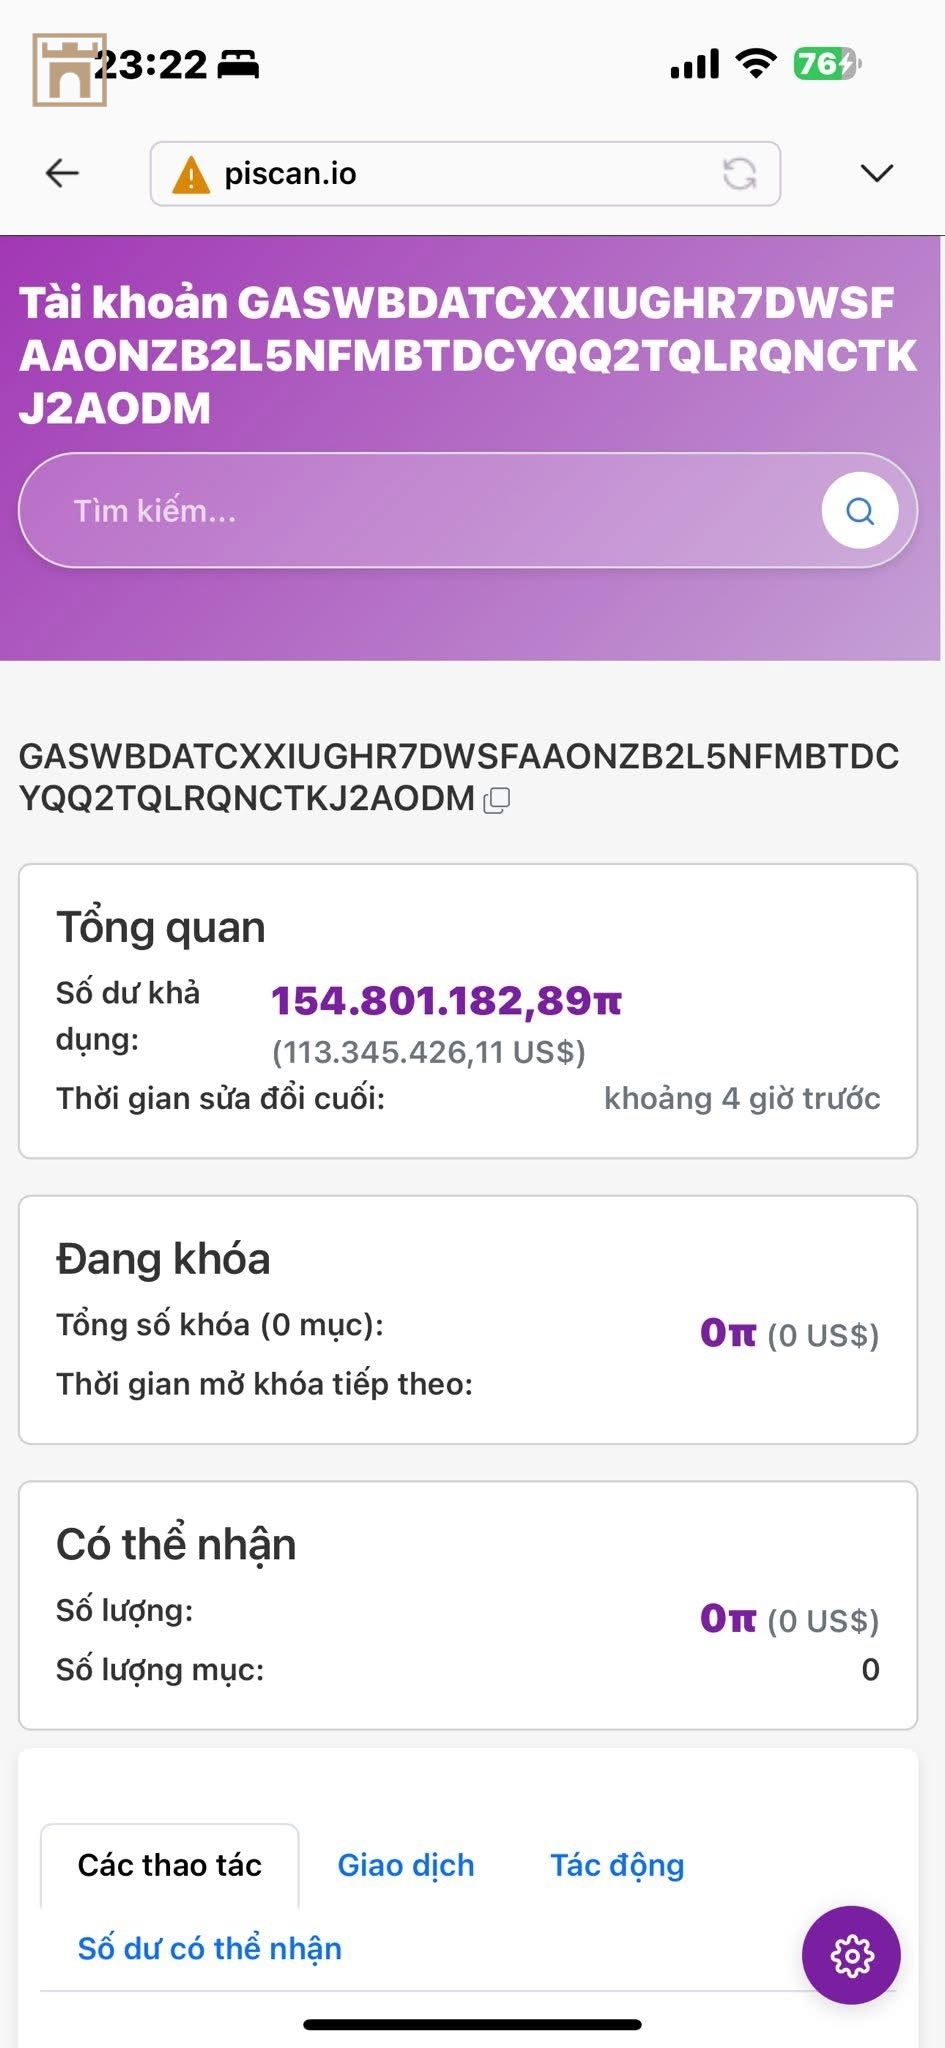Tap the Đang khóa section card

[x=468, y=1320]
